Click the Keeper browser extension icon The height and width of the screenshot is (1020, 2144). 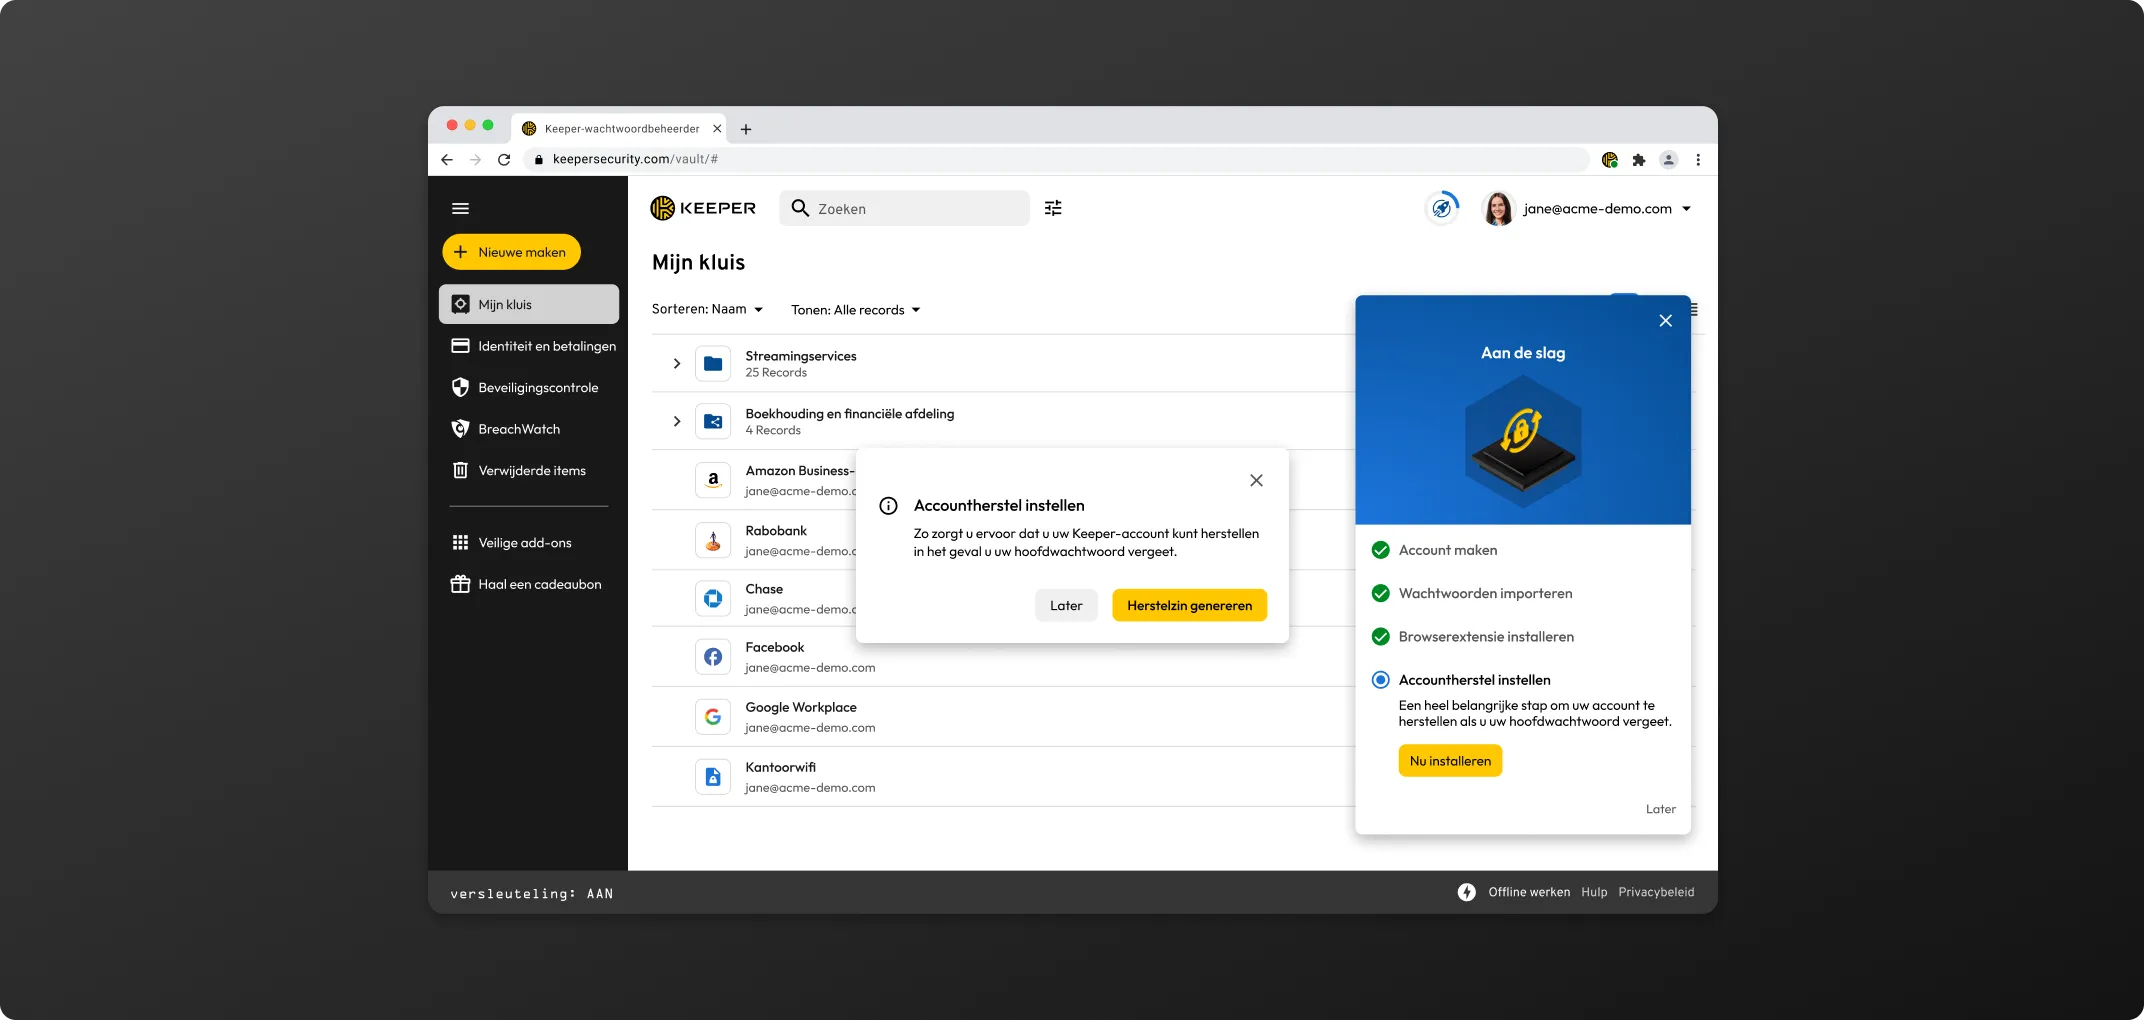click(1610, 159)
